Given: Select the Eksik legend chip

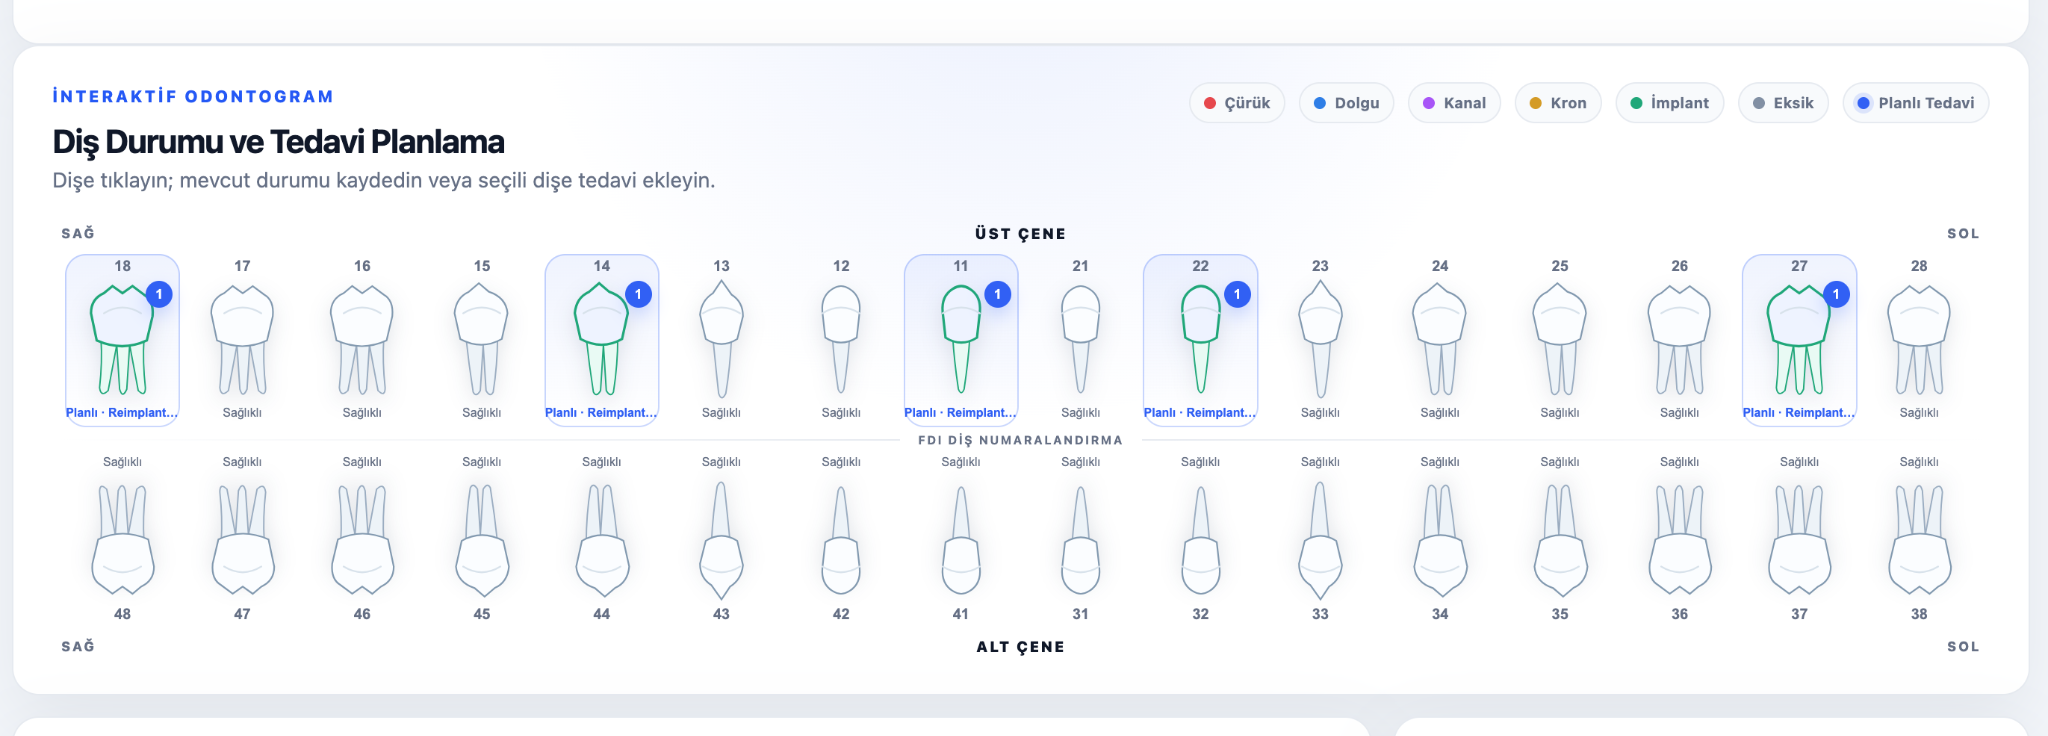Looking at the screenshot, I should [1783, 103].
